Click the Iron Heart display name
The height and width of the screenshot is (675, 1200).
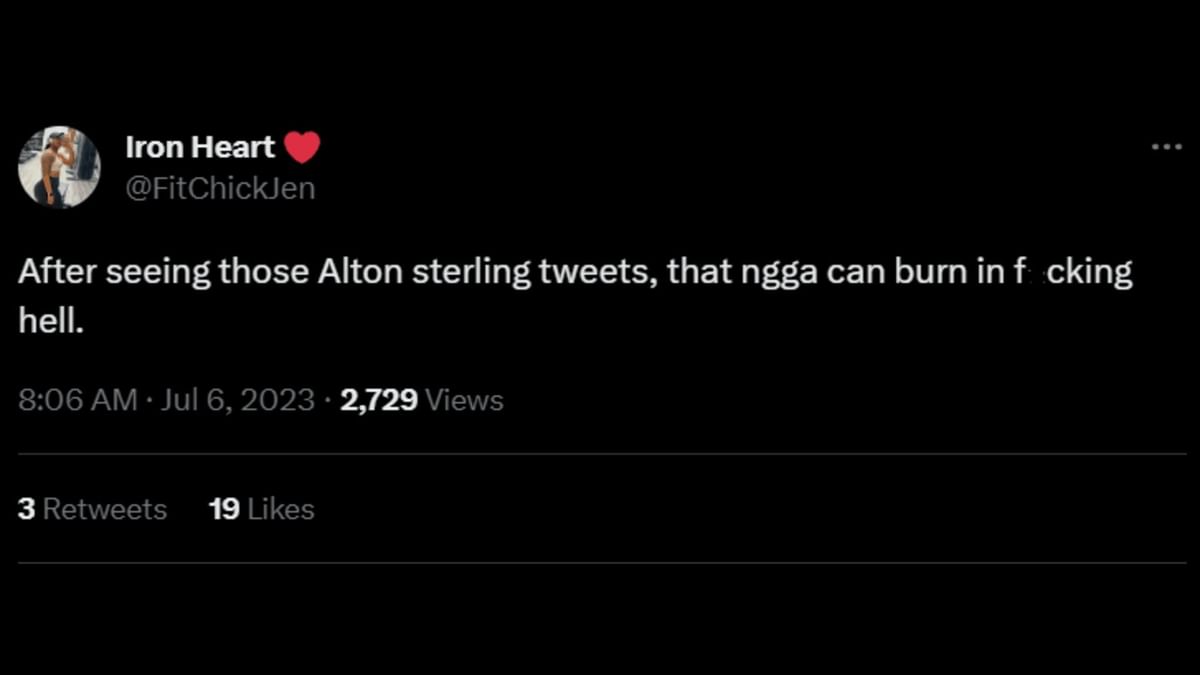[x=200, y=148]
